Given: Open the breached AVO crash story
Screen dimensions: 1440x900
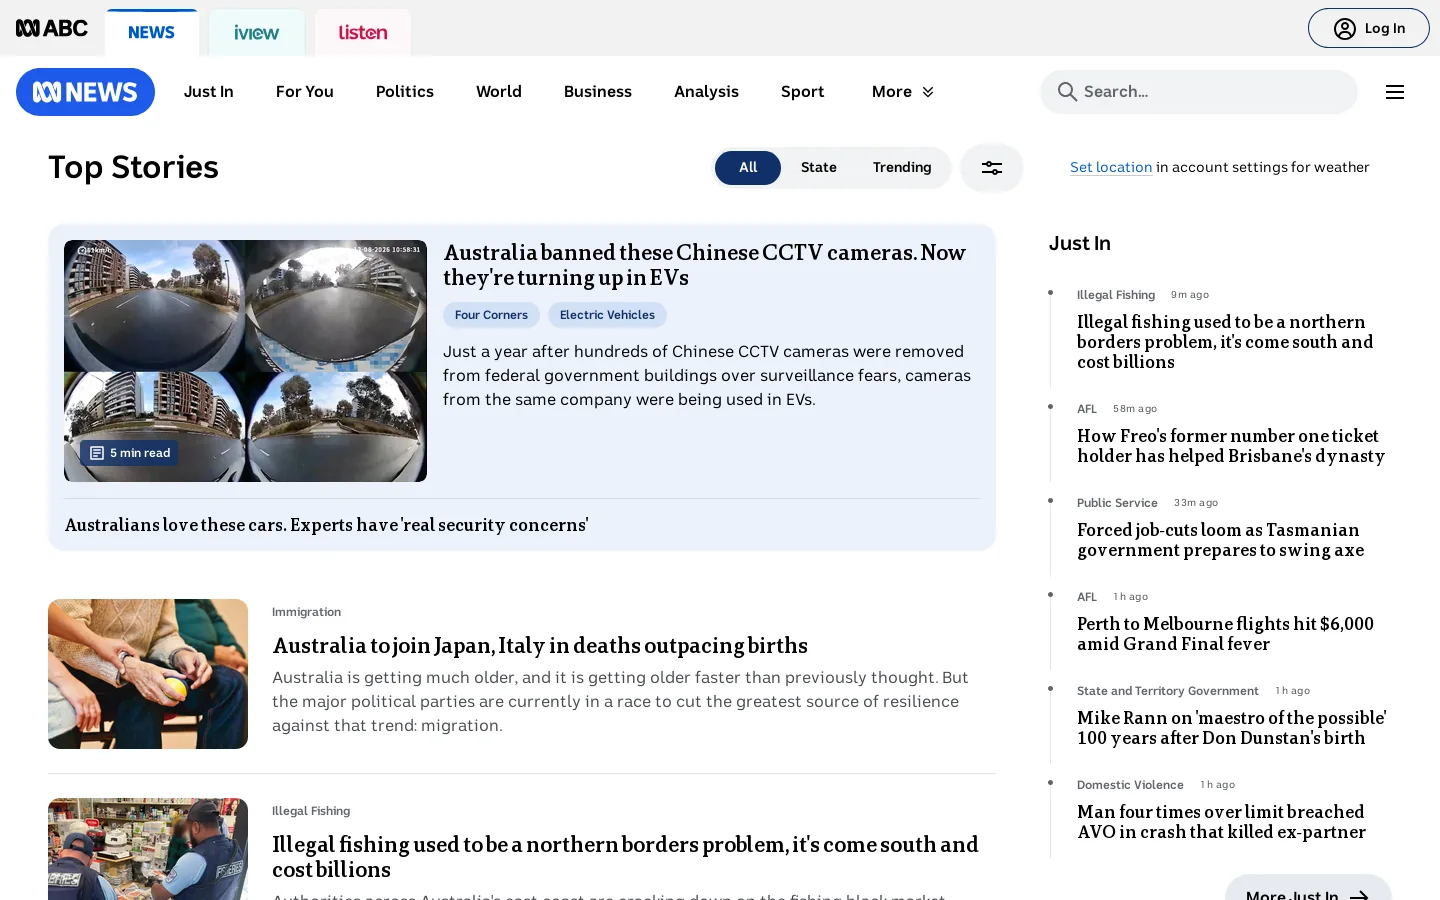Looking at the screenshot, I should point(1221,822).
